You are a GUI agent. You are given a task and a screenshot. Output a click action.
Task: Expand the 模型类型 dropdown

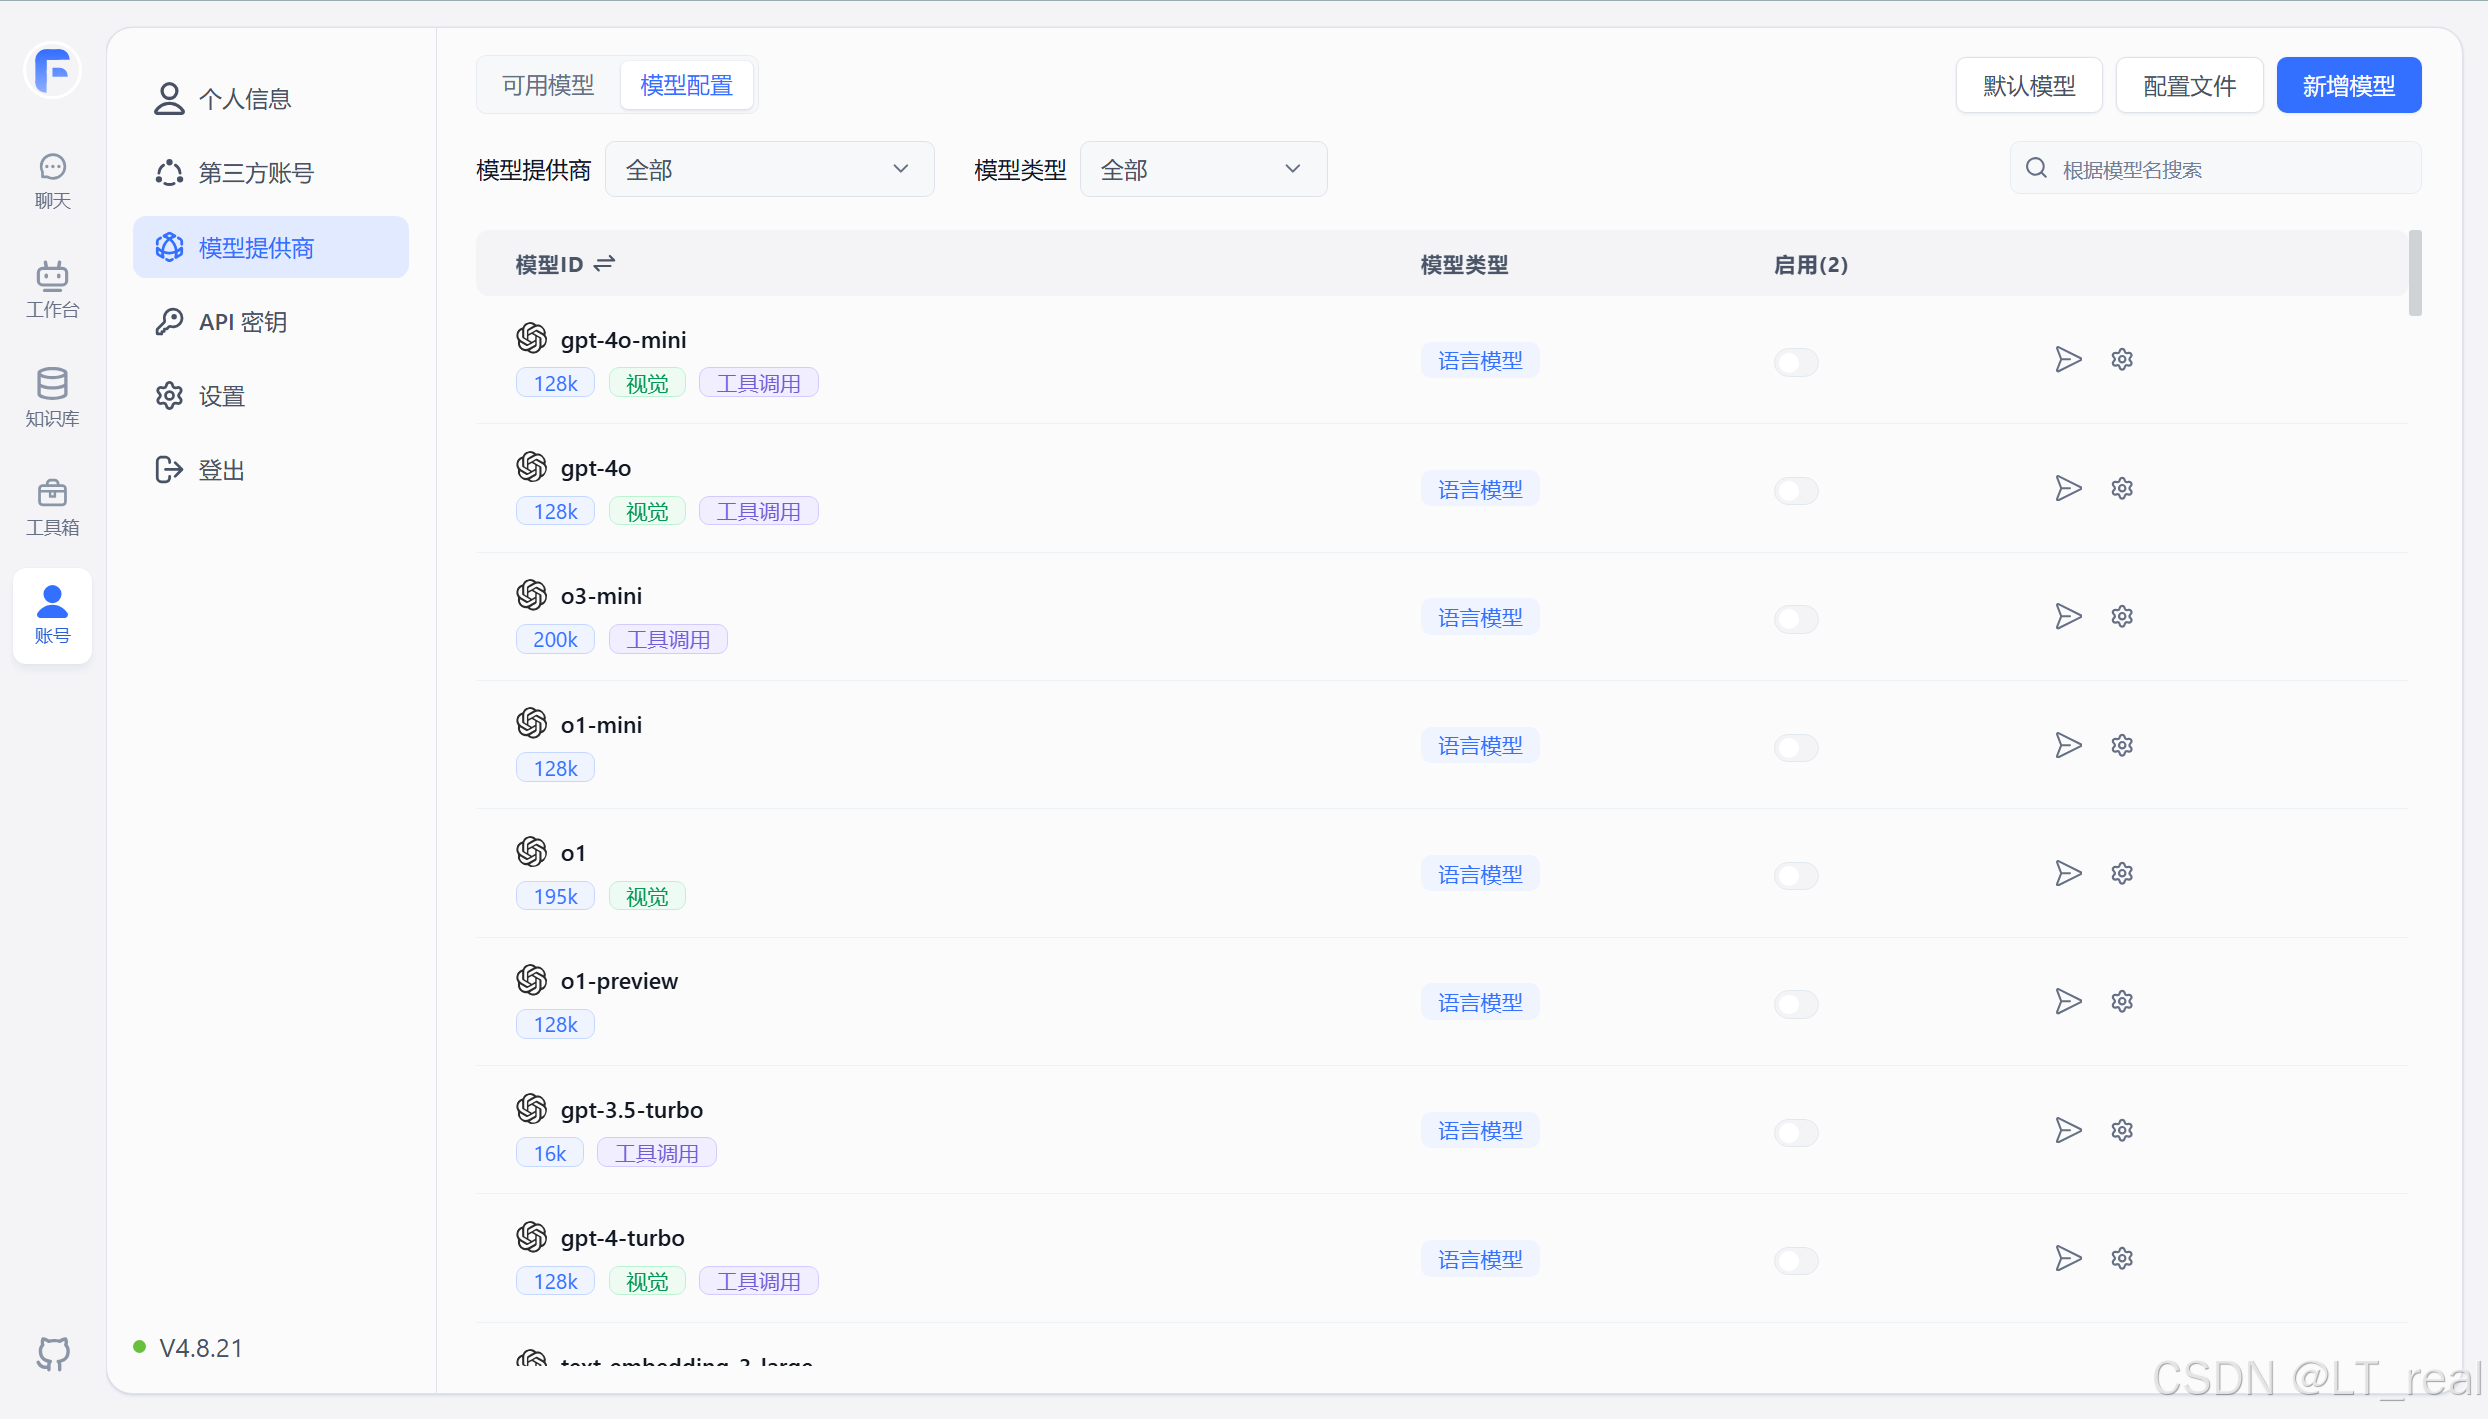(x=1202, y=169)
